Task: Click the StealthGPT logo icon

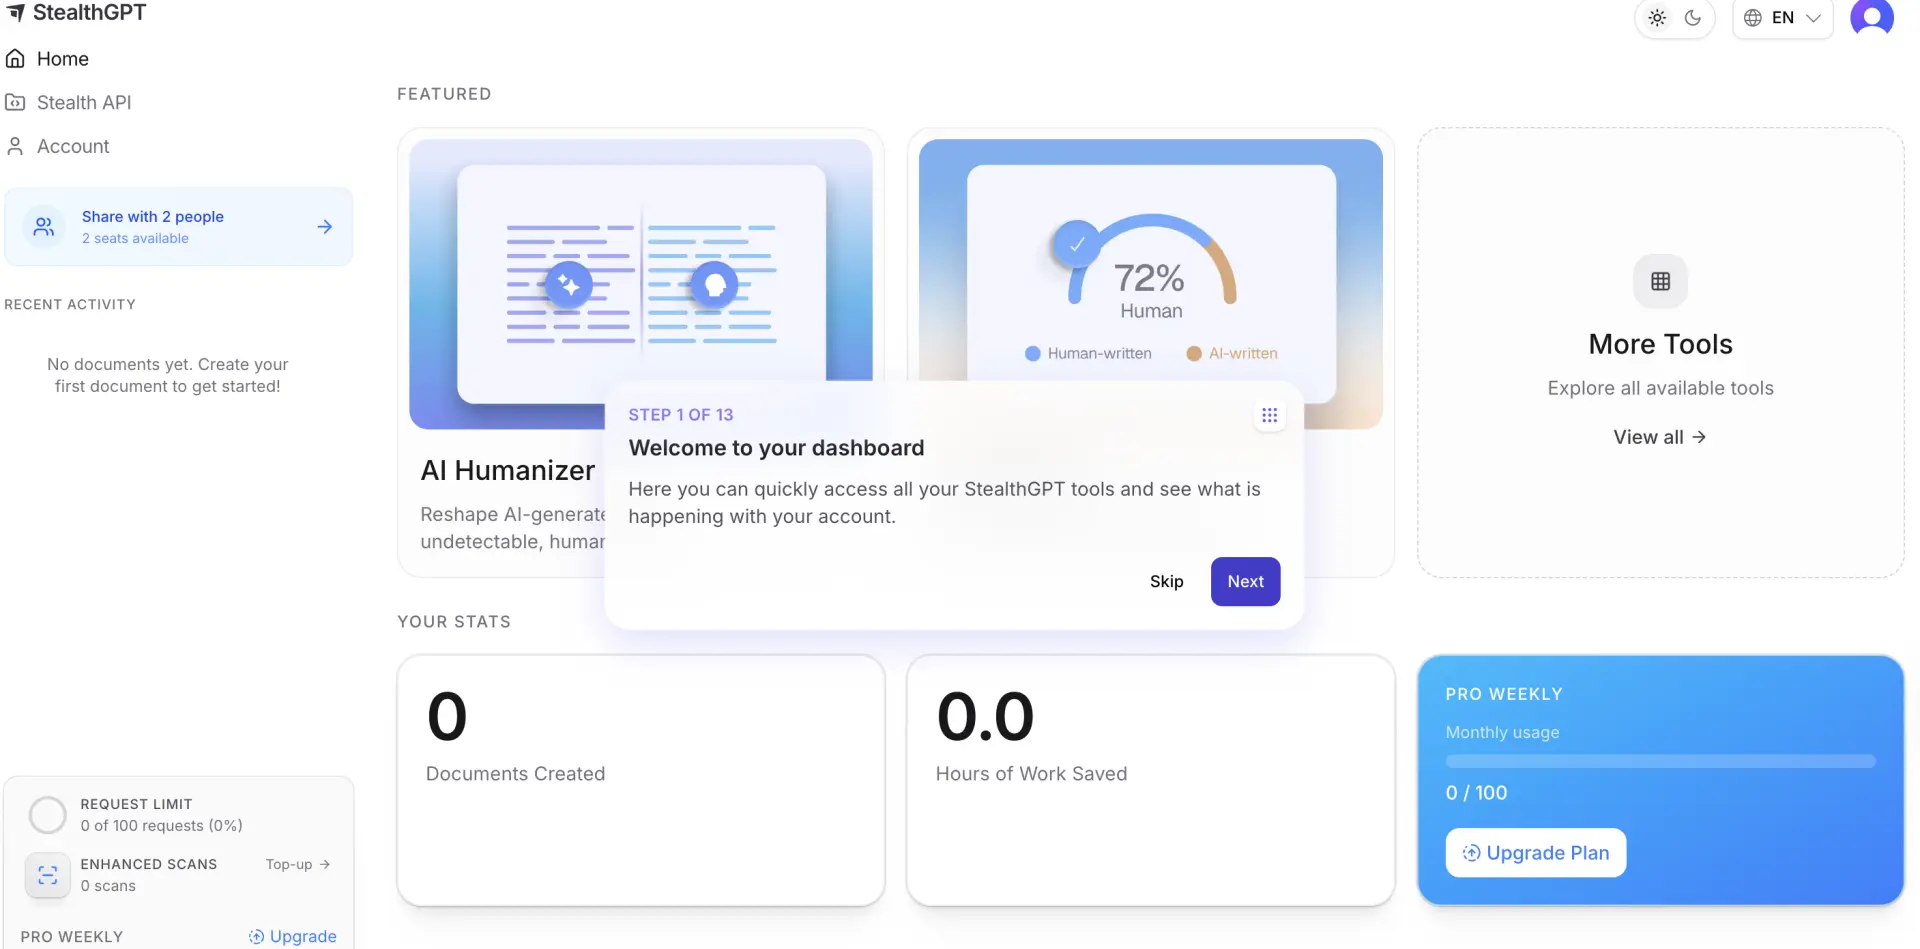Action: coord(16,13)
